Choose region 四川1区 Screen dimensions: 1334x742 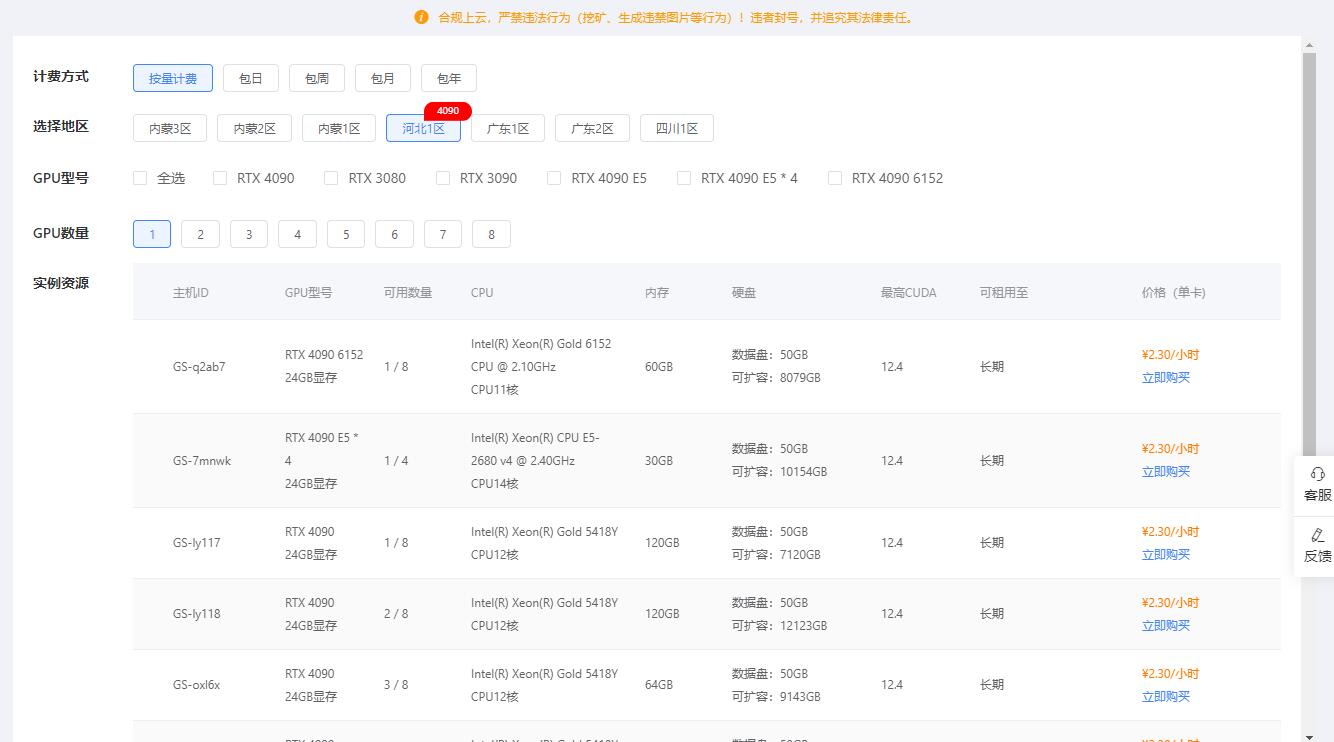point(677,128)
